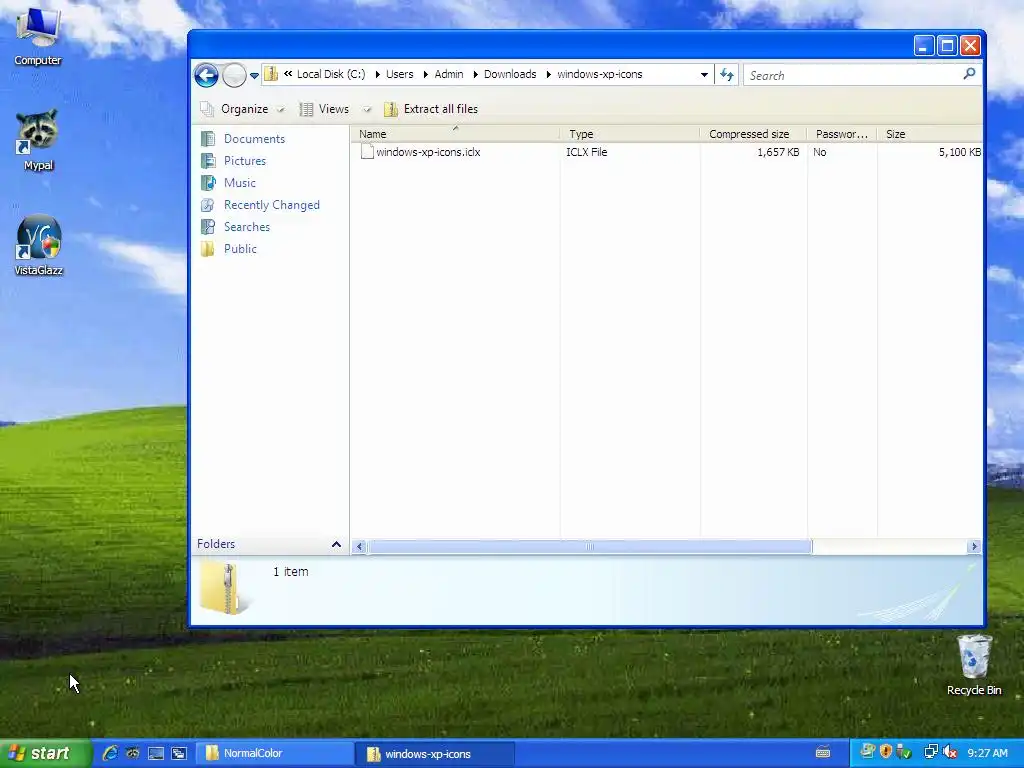Click the 1,657 KB compressed size cell
This screenshot has width=1024, height=768.
click(x=778, y=152)
